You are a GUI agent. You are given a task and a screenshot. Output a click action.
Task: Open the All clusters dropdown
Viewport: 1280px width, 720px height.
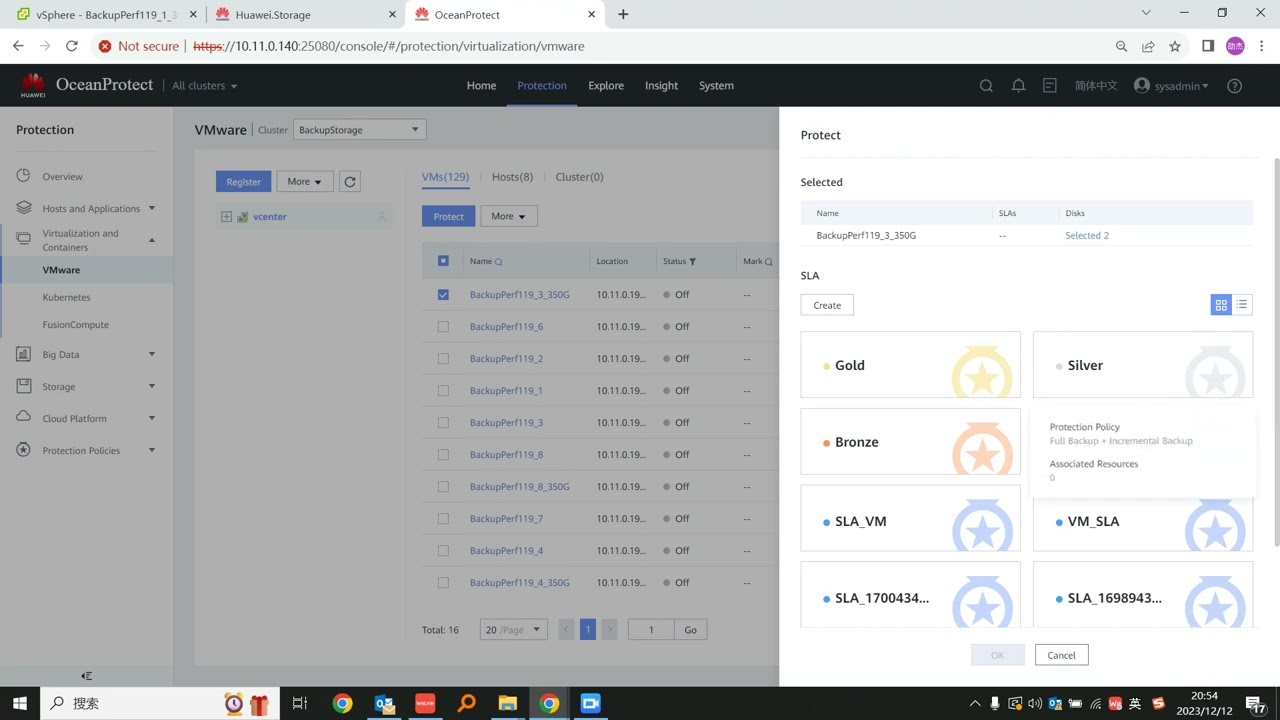[204, 86]
